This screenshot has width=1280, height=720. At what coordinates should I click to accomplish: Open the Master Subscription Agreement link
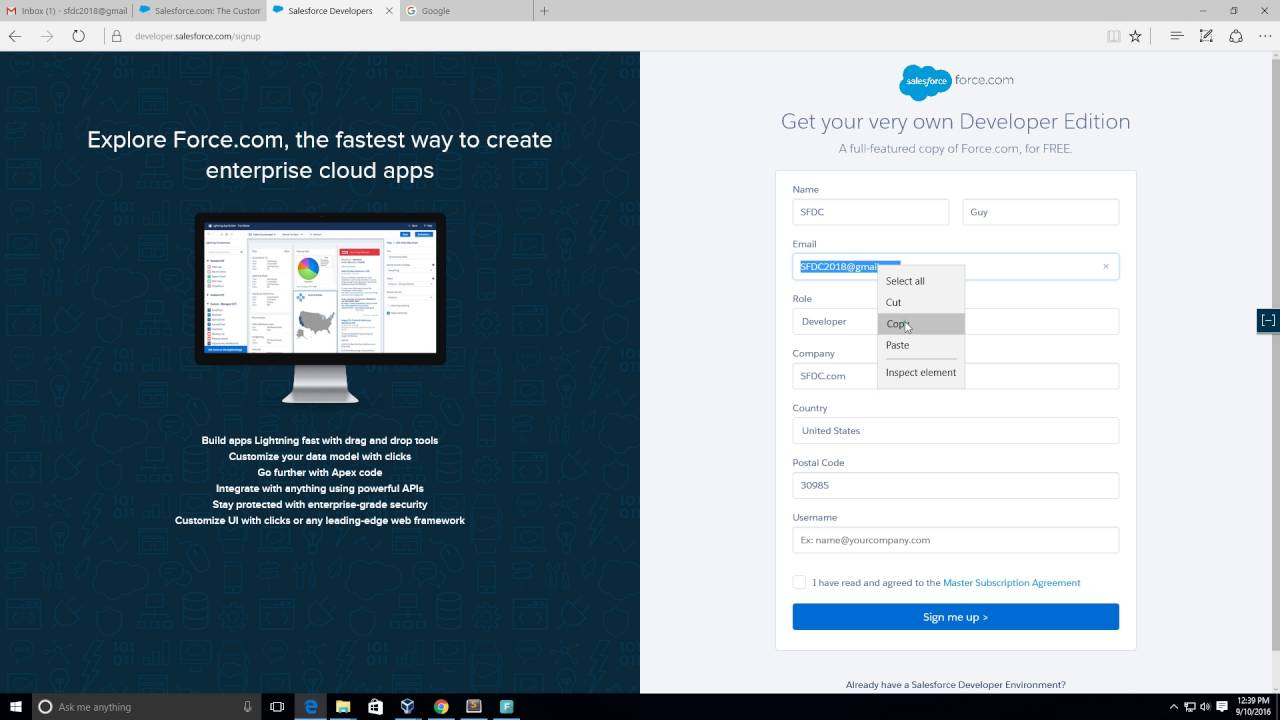[x=1011, y=582]
